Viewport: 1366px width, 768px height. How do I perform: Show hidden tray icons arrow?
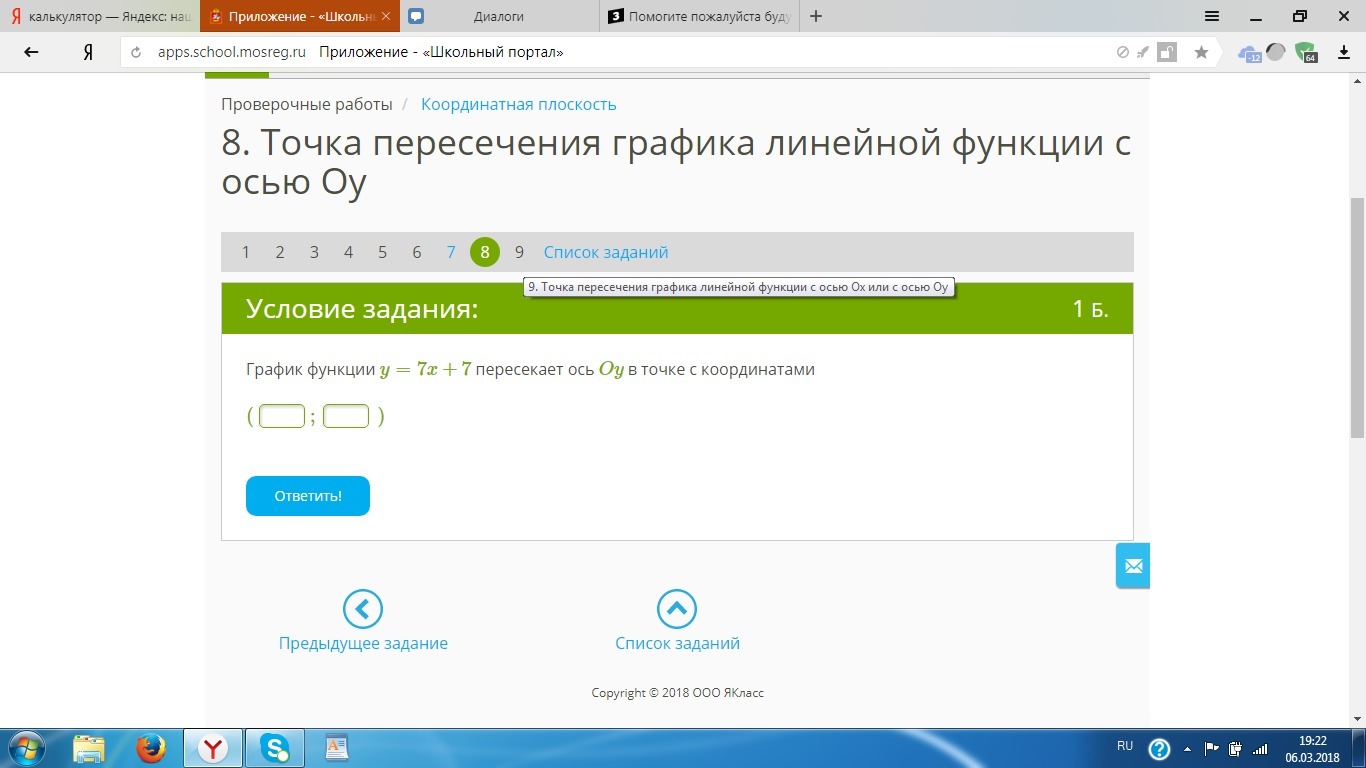coord(1187,748)
